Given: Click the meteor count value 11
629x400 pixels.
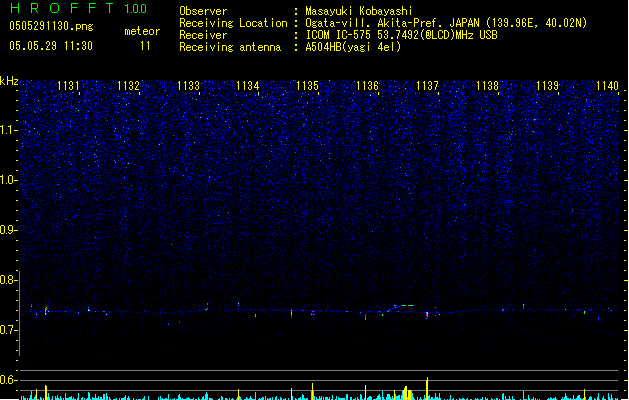Looking at the screenshot, I should coord(145,46).
